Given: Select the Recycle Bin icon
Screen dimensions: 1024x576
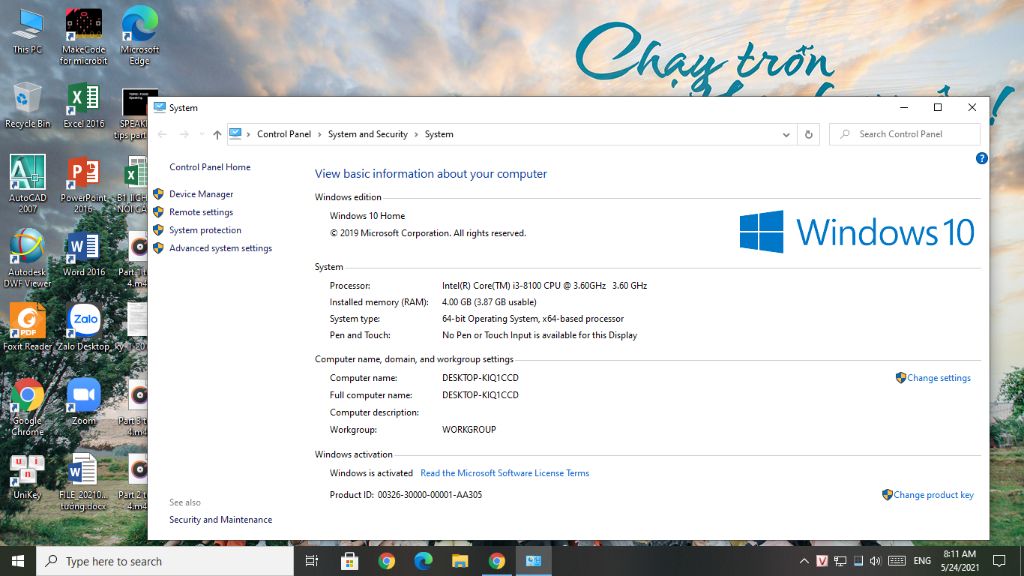Looking at the screenshot, I should (27, 105).
